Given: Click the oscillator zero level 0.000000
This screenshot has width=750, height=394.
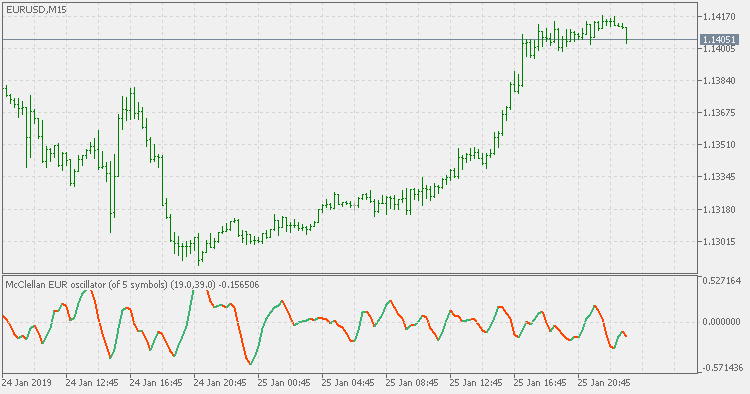Looking at the screenshot, I should (721, 322).
